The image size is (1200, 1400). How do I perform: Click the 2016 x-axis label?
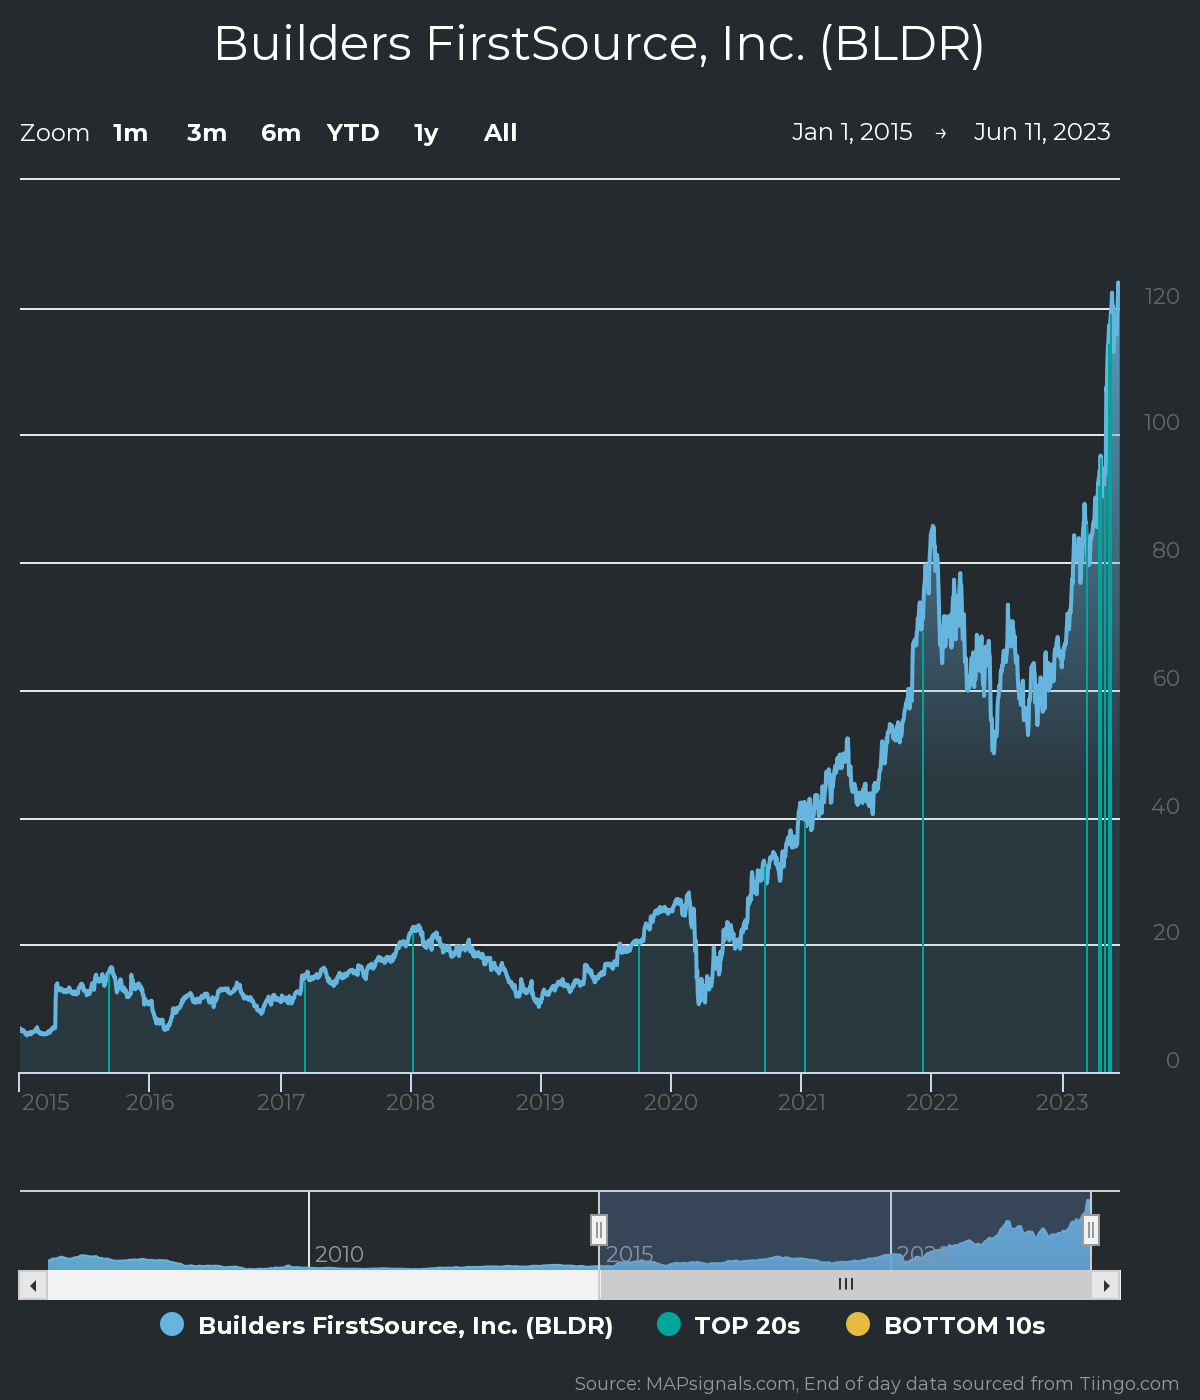click(150, 1102)
